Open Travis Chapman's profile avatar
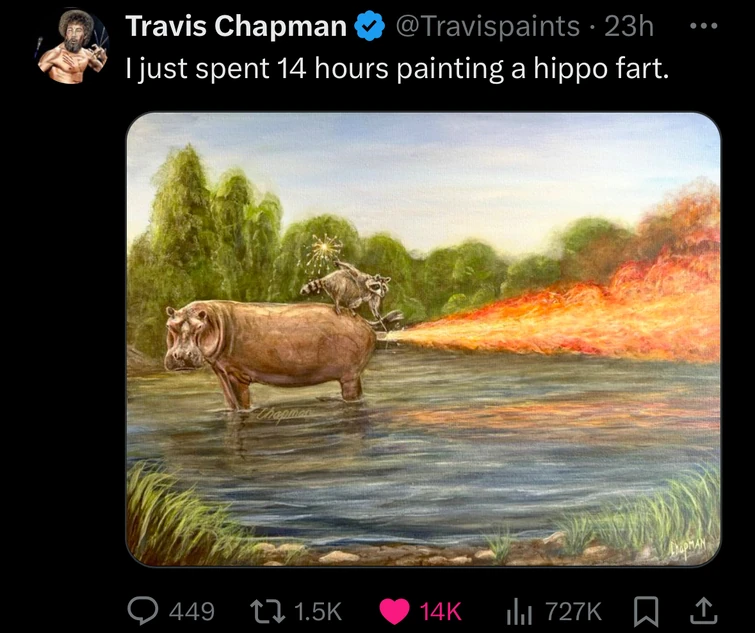This screenshot has width=755, height=633. click(x=72, y=46)
